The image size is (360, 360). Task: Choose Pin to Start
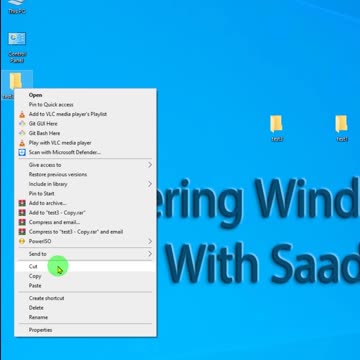point(85,194)
